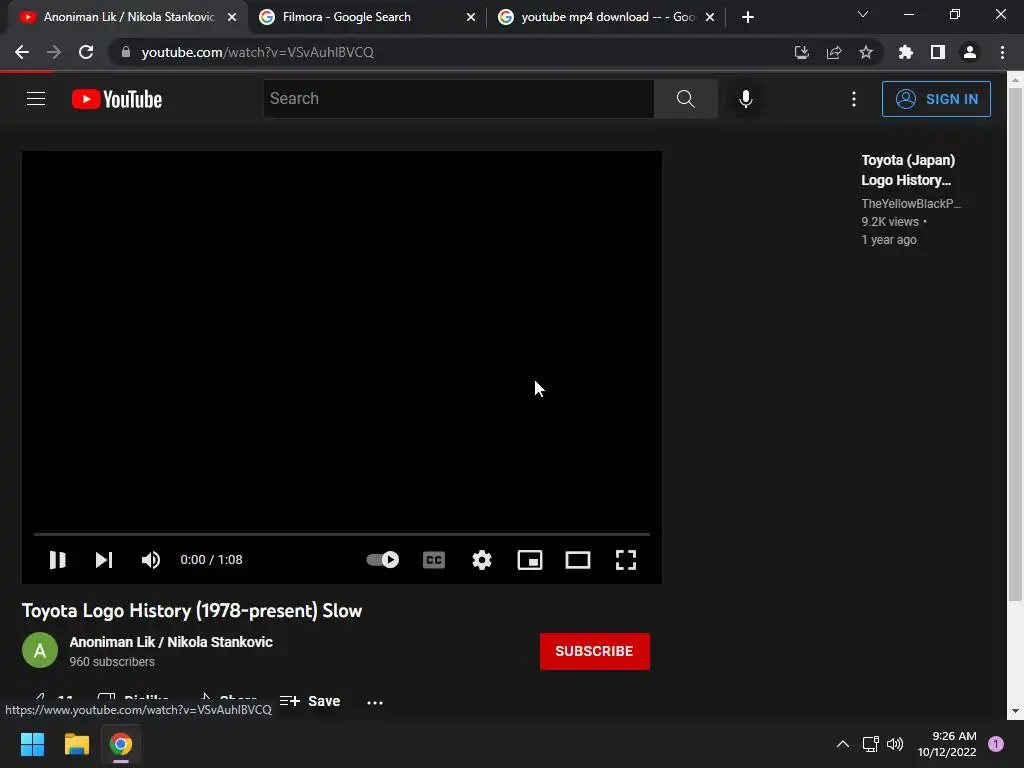Open the system volume tray icon
Viewport: 1024px width, 768px height.
pyautogui.click(x=895, y=744)
